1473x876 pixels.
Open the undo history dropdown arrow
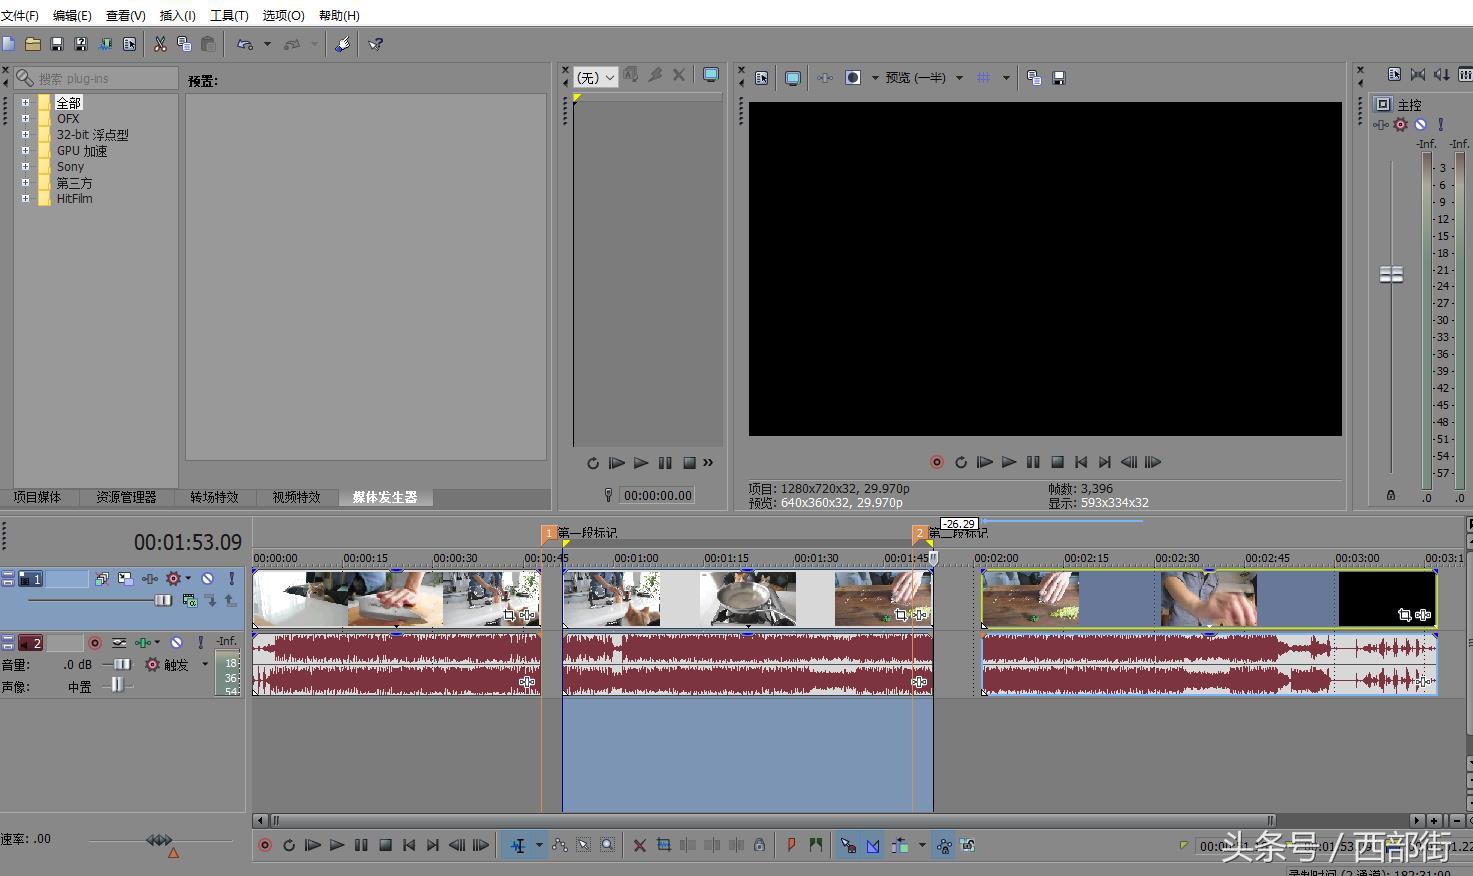[x=267, y=44]
